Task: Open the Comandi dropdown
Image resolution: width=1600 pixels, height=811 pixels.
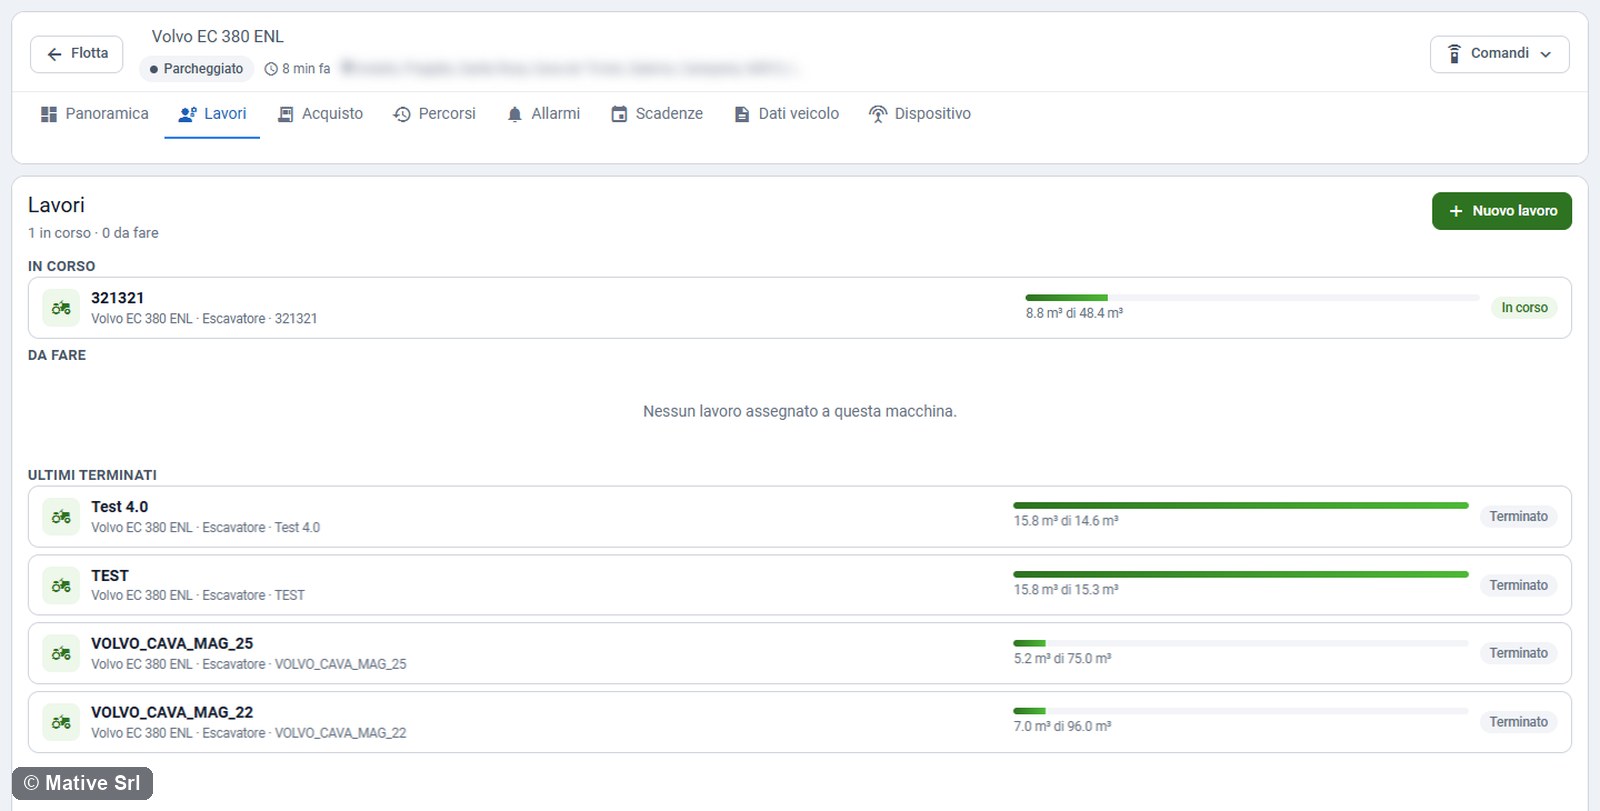Action: click(1499, 54)
